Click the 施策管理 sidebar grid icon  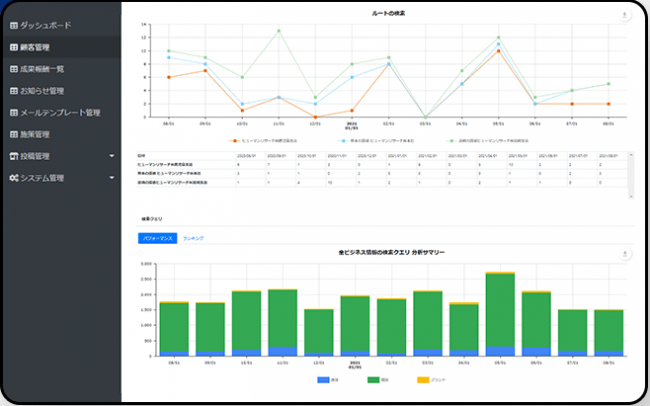pyautogui.click(x=14, y=134)
